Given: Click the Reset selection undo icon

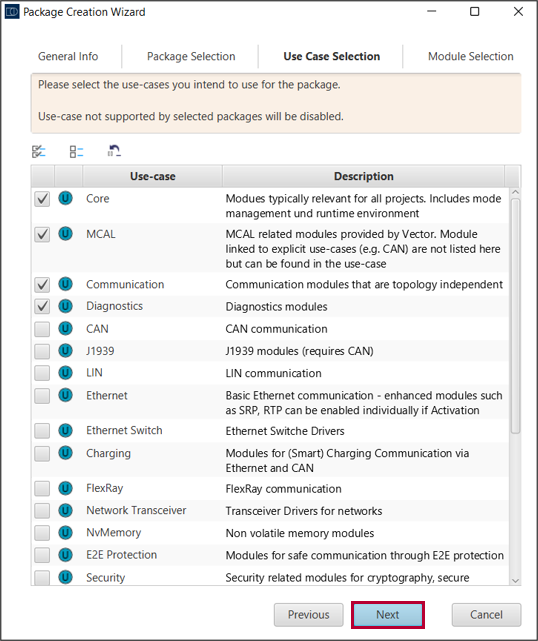Looking at the screenshot, I should tap(114, 151).
